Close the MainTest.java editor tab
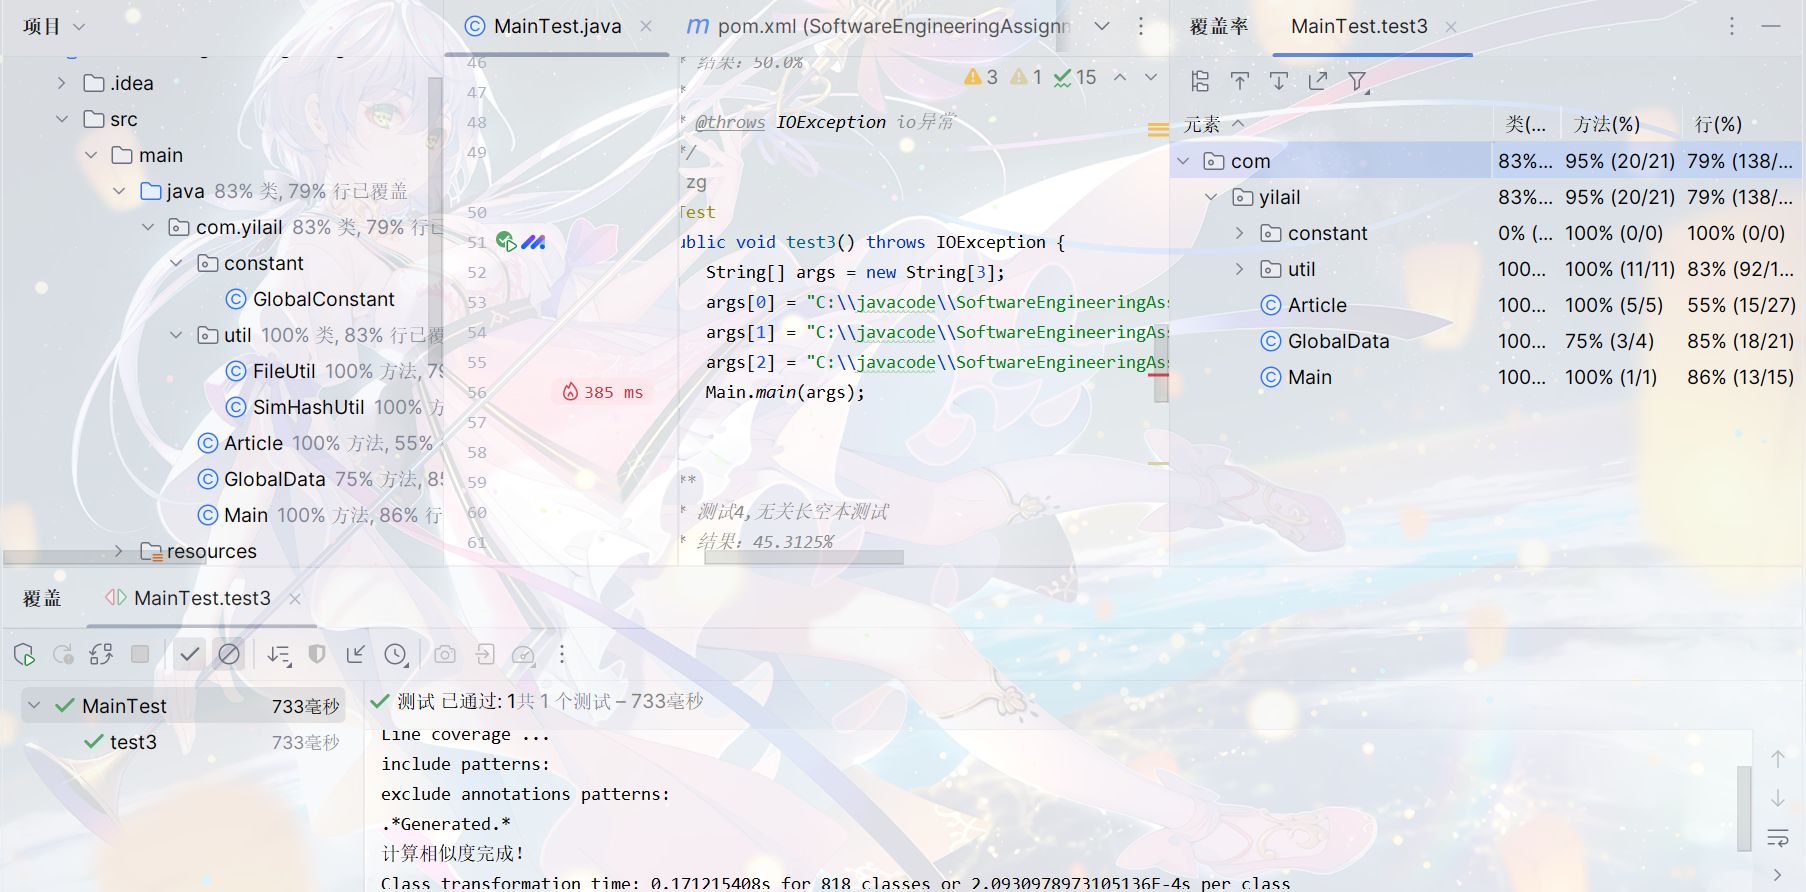The width and height of the screenshot is (1806, 892). coord(646,27)
